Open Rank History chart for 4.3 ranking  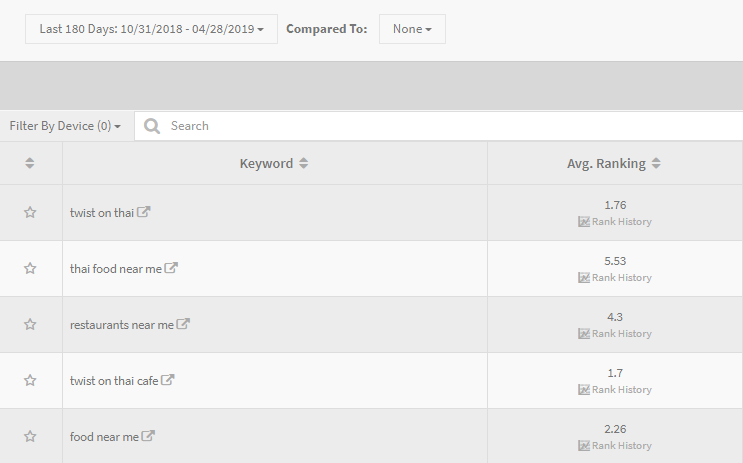coord(615,333)
